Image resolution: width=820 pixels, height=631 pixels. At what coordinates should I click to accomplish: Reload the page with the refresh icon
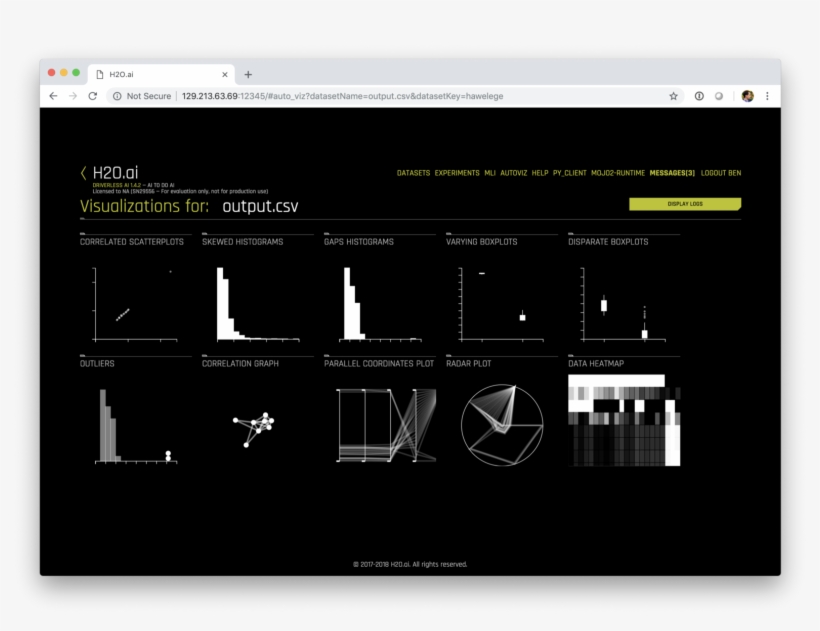pos(92,96)
